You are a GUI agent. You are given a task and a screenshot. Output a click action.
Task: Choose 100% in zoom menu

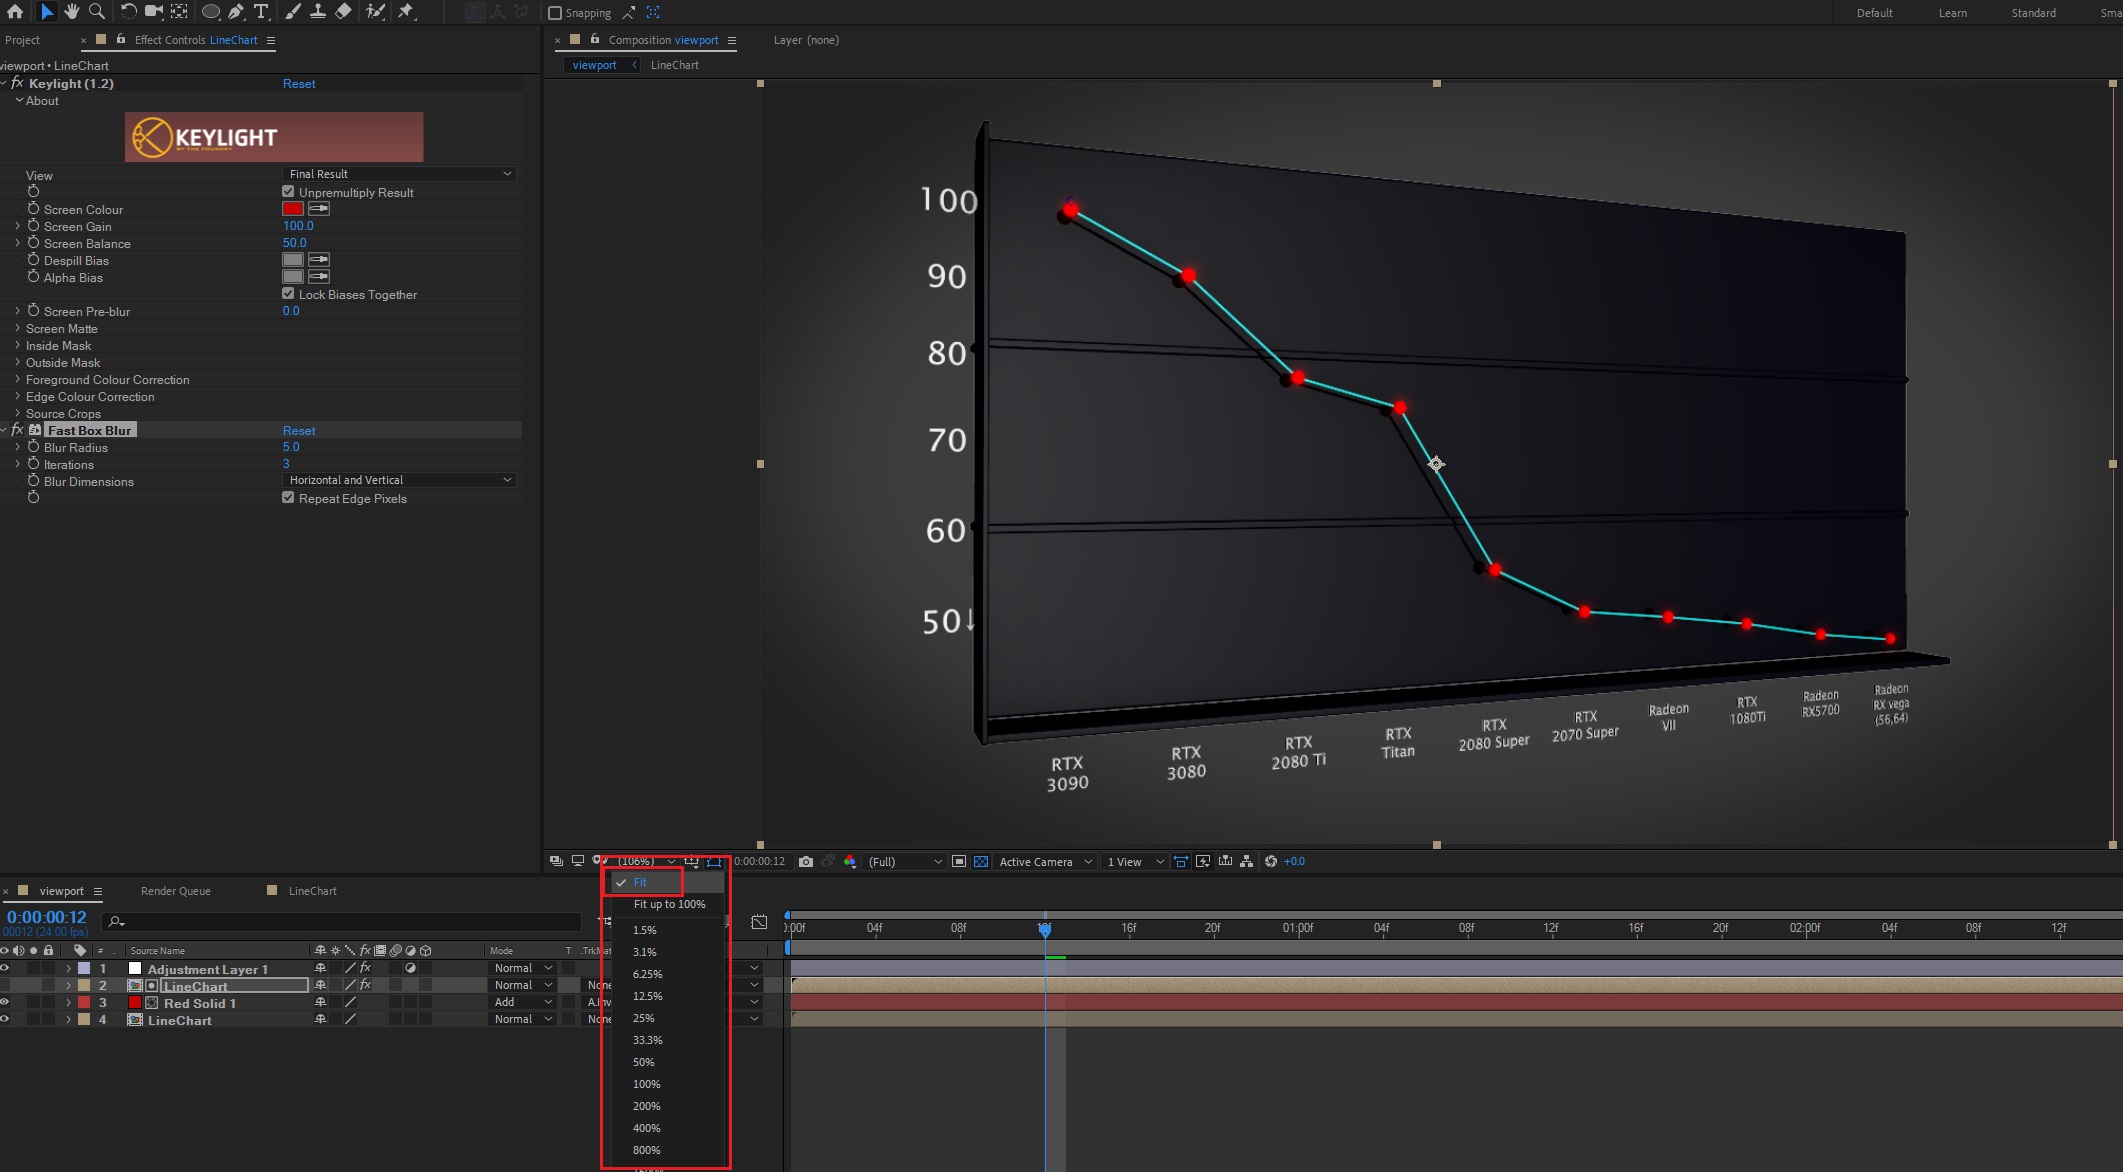click(646, 1085)
